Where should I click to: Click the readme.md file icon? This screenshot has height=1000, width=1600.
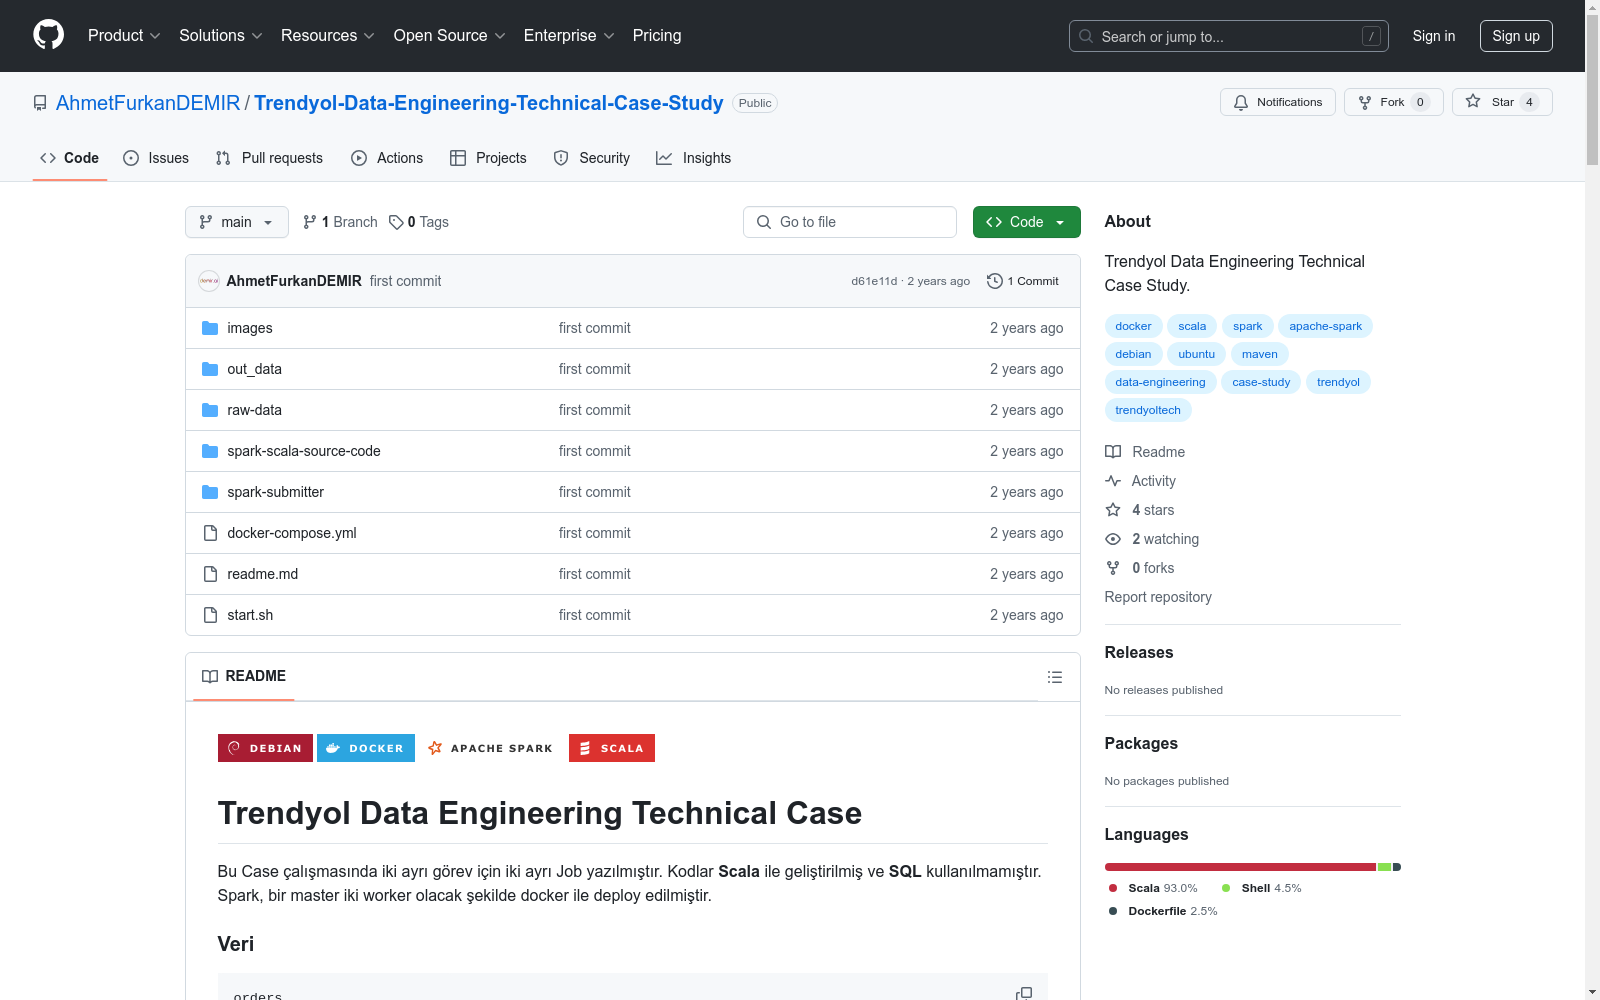tap(210, 574)
